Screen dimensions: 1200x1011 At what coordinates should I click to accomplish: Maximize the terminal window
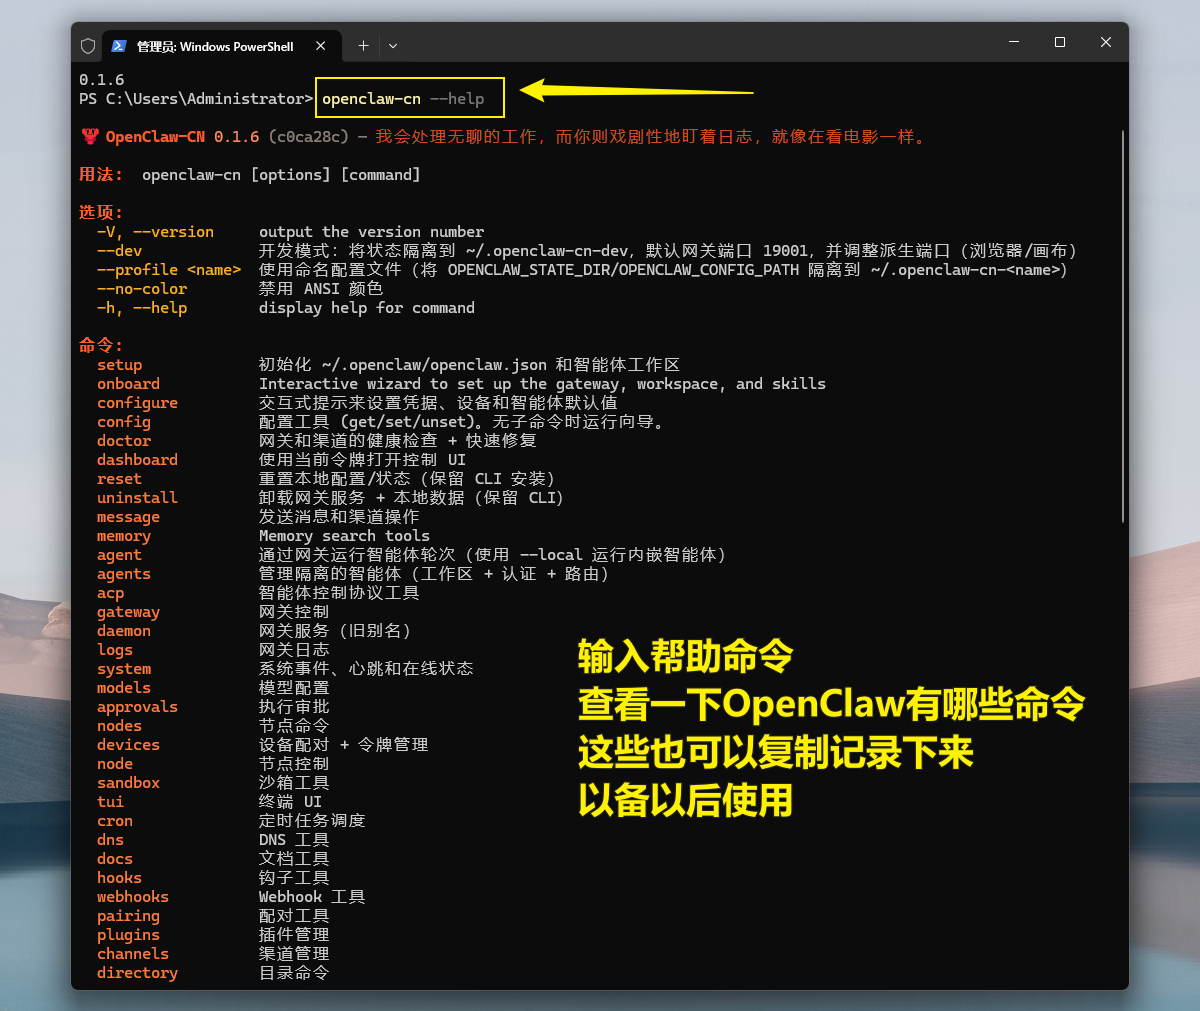click(1060, 42)
